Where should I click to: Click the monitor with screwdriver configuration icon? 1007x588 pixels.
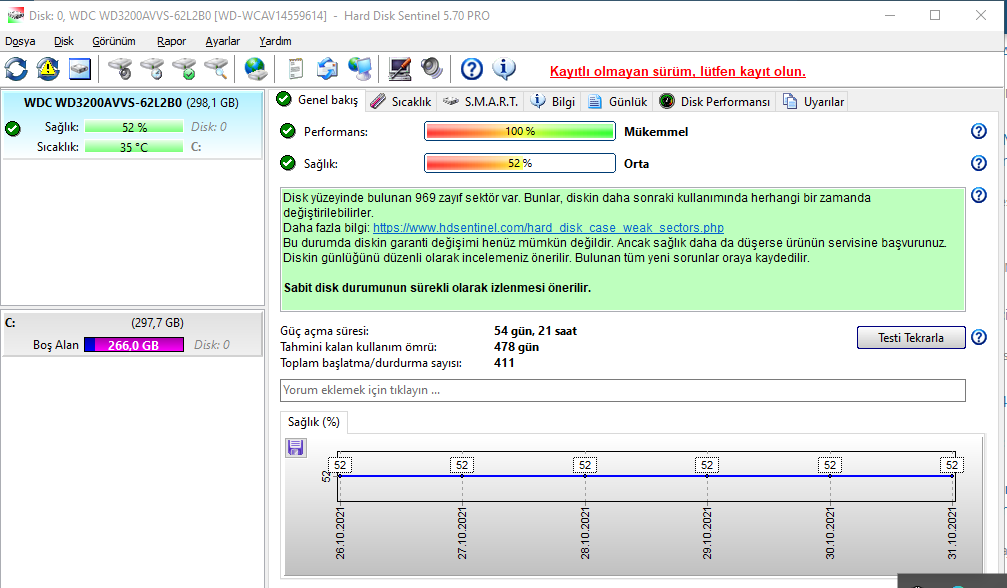point(399,69)
